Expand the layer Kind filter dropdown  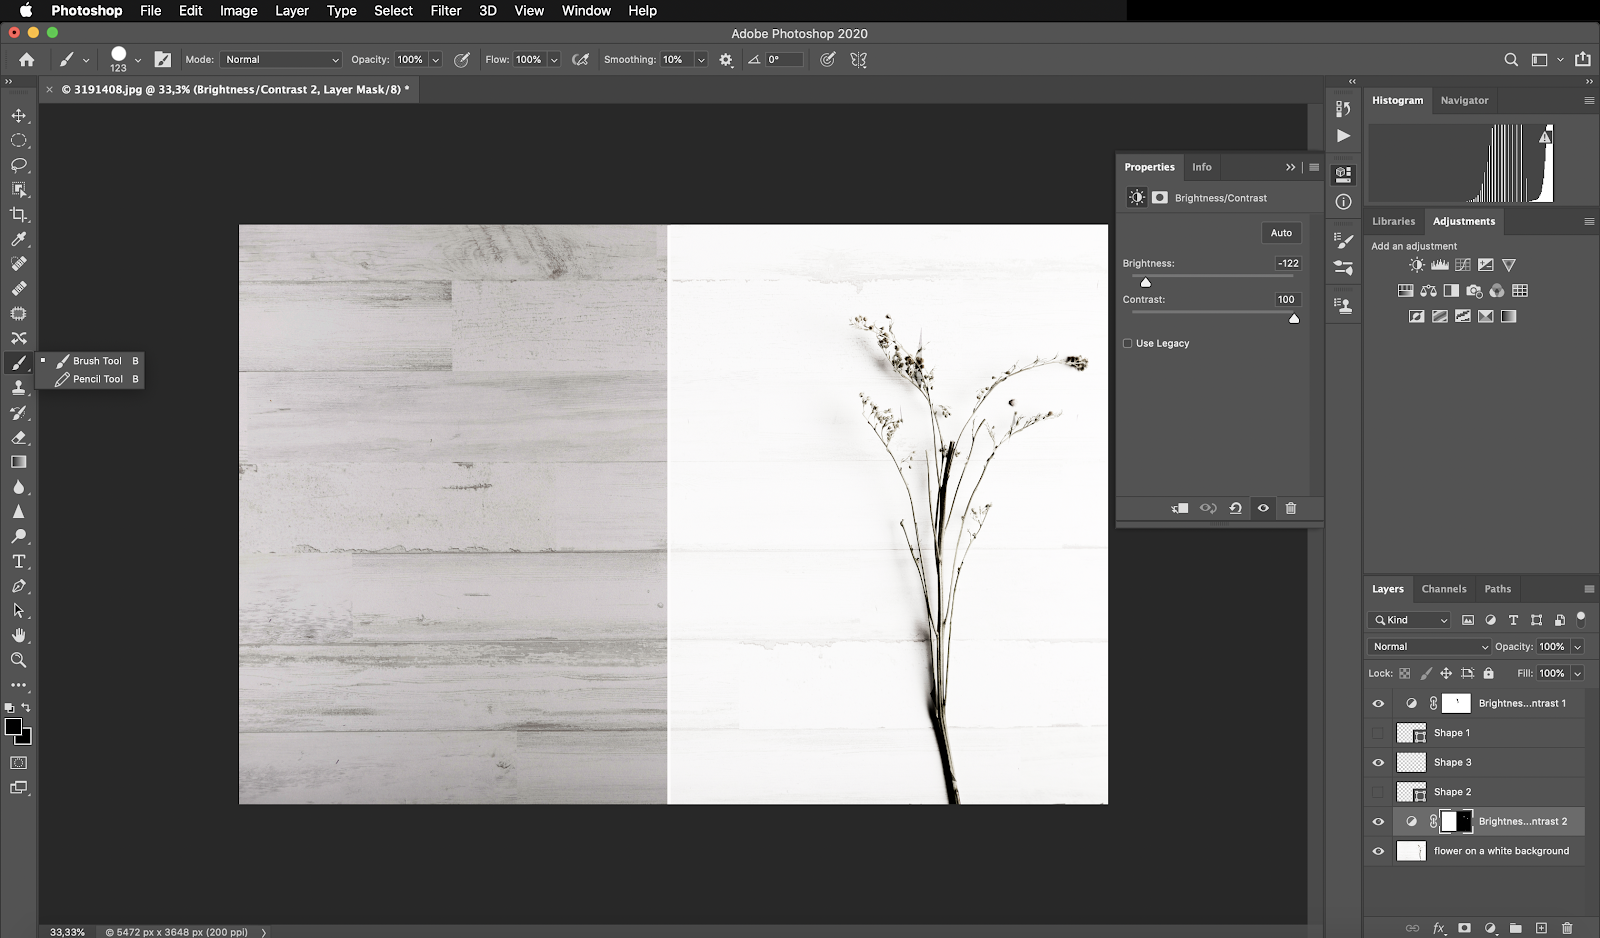click(1409, 620)
